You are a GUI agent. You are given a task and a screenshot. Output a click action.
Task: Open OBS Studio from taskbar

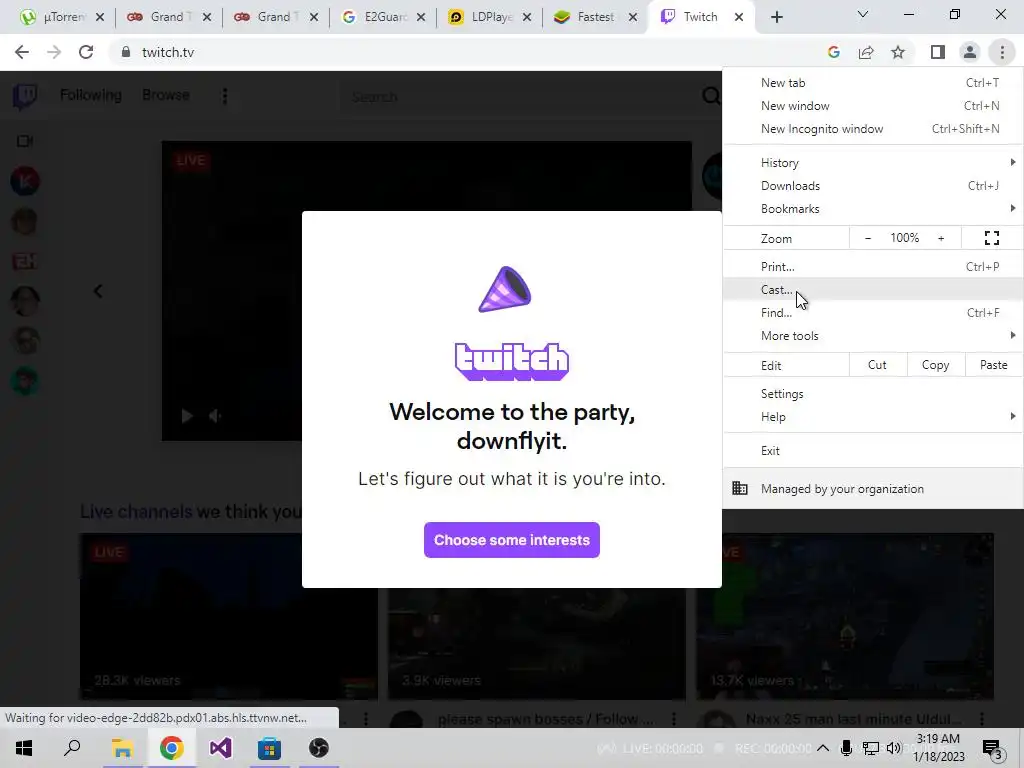point(319,748)
